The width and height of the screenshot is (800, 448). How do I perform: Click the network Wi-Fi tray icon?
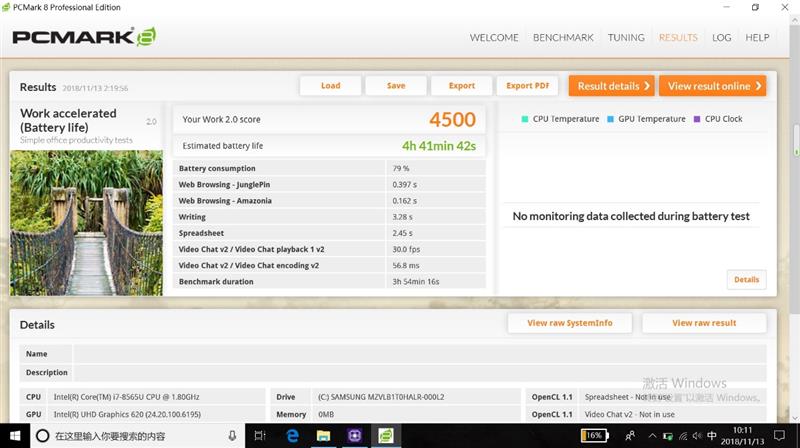click(x=683, y=436)
